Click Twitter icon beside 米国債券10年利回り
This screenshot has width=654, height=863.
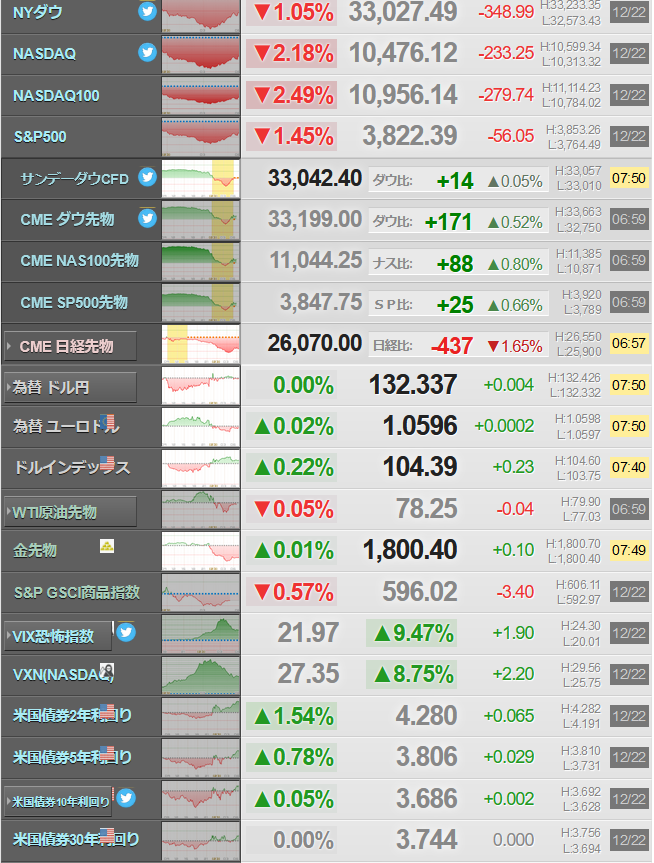[126, 798]
